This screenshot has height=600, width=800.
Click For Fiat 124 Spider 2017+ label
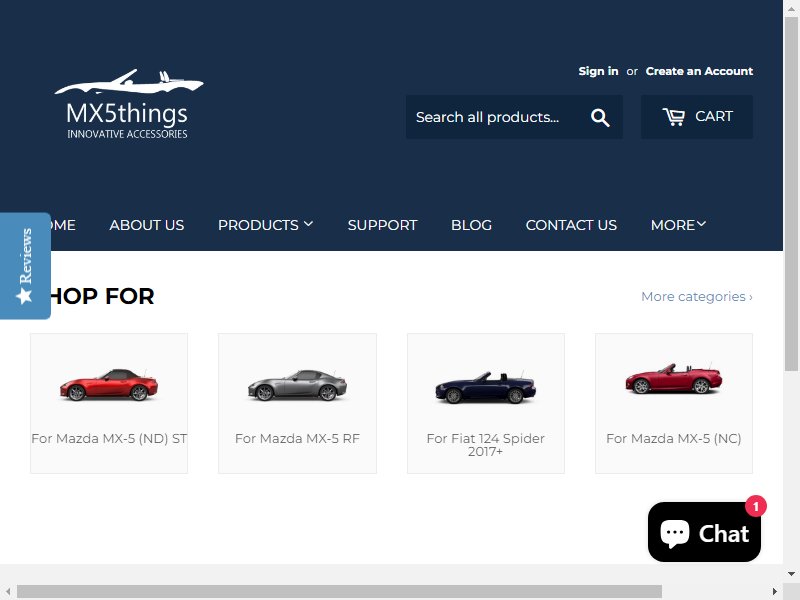485,445
